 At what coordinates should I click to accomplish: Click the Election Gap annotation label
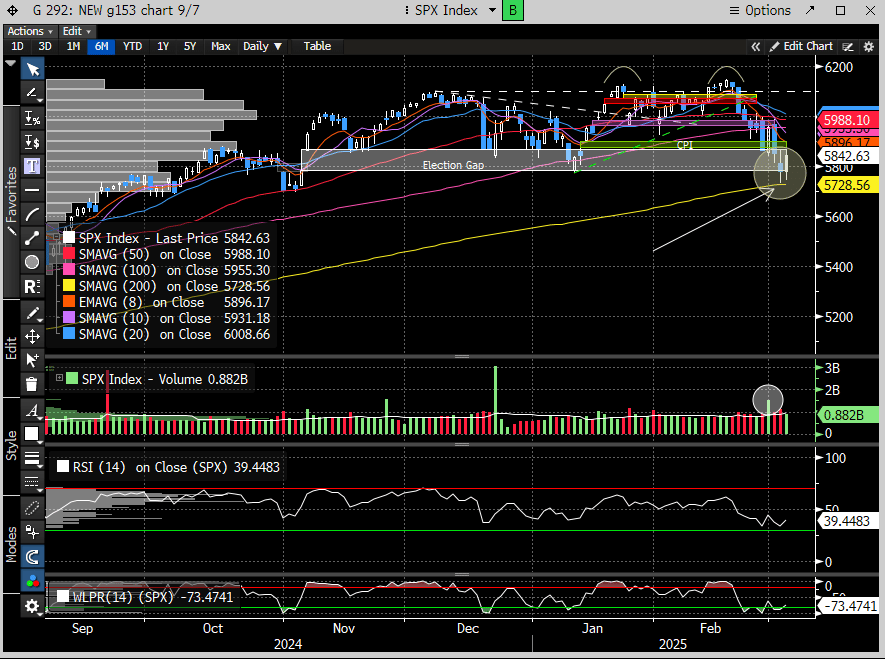point(453,165)
